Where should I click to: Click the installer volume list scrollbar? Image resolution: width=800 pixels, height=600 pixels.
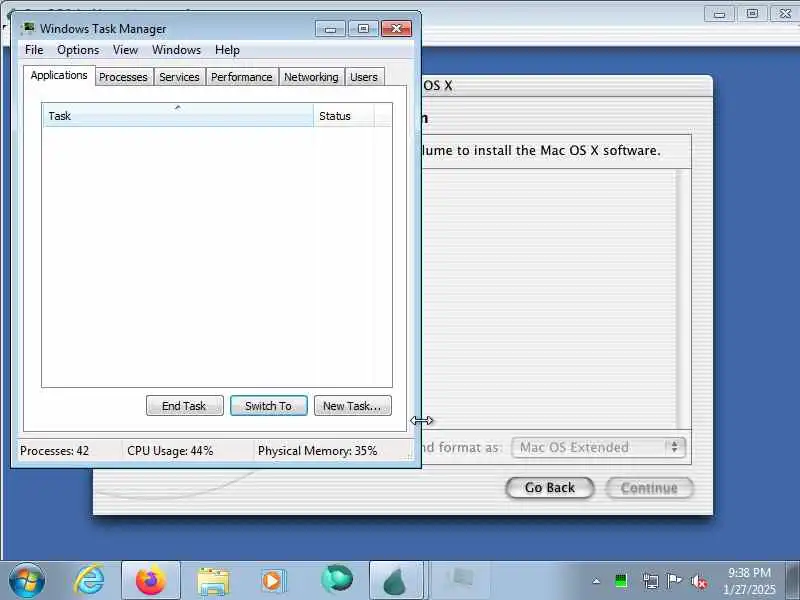(x=679, y=299)
